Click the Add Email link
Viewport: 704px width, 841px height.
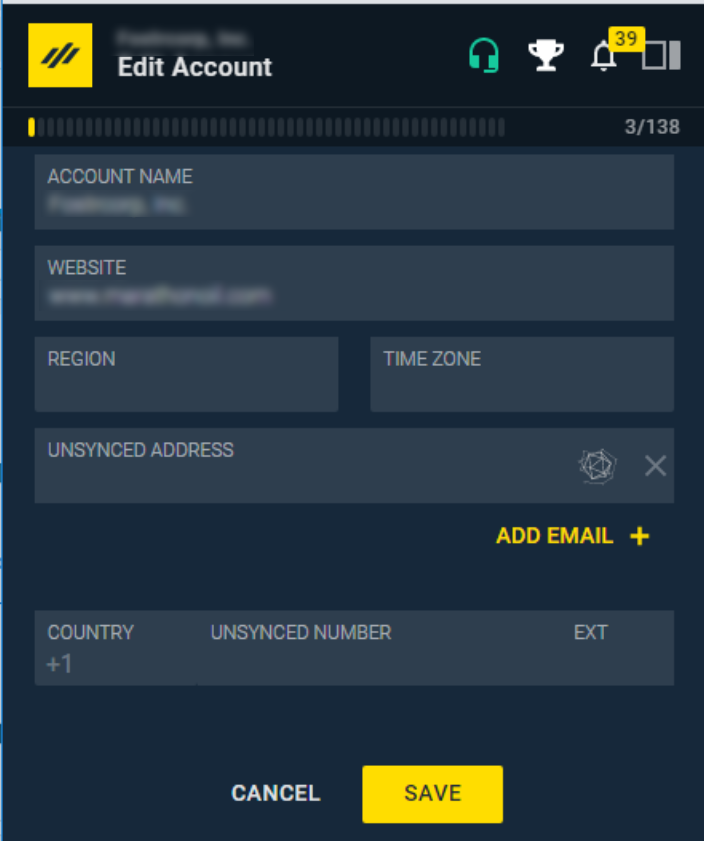(554, 536)
